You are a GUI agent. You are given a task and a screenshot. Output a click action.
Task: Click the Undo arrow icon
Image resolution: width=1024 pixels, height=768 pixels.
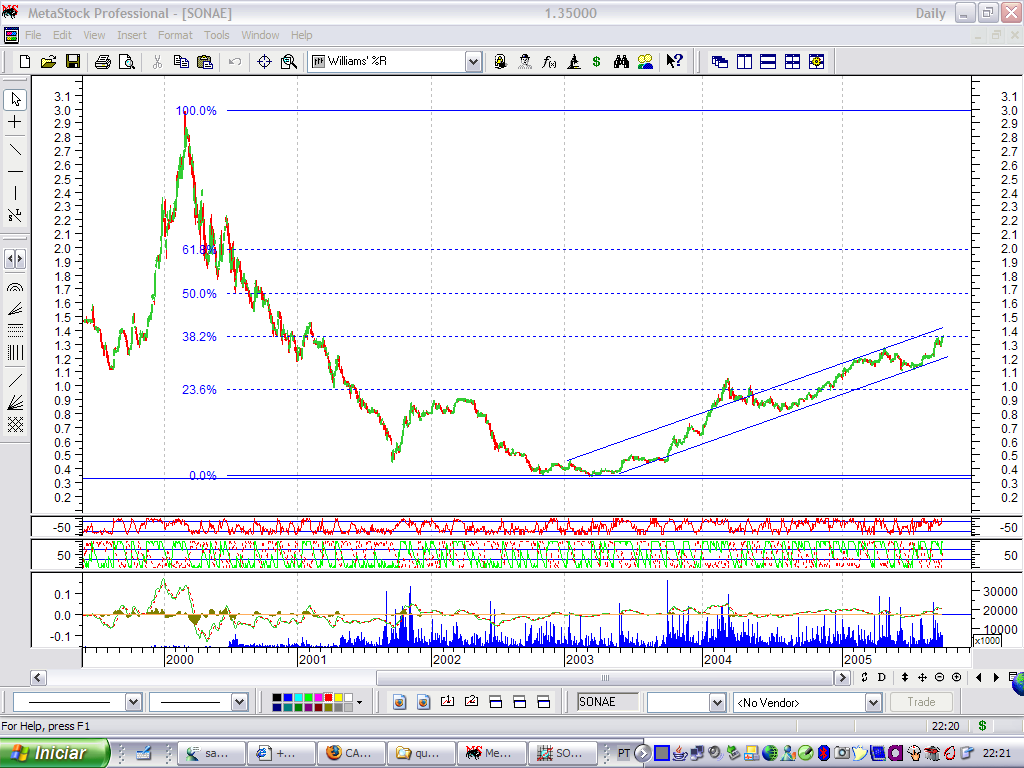[235, 61]
